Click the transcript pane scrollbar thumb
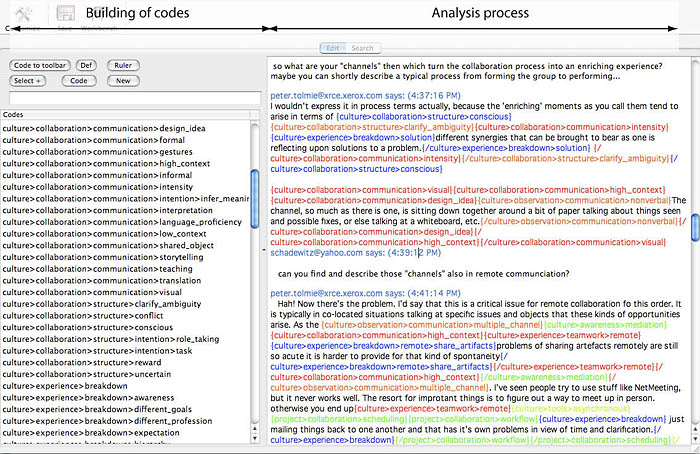700x454 pixels. point(696,228)
